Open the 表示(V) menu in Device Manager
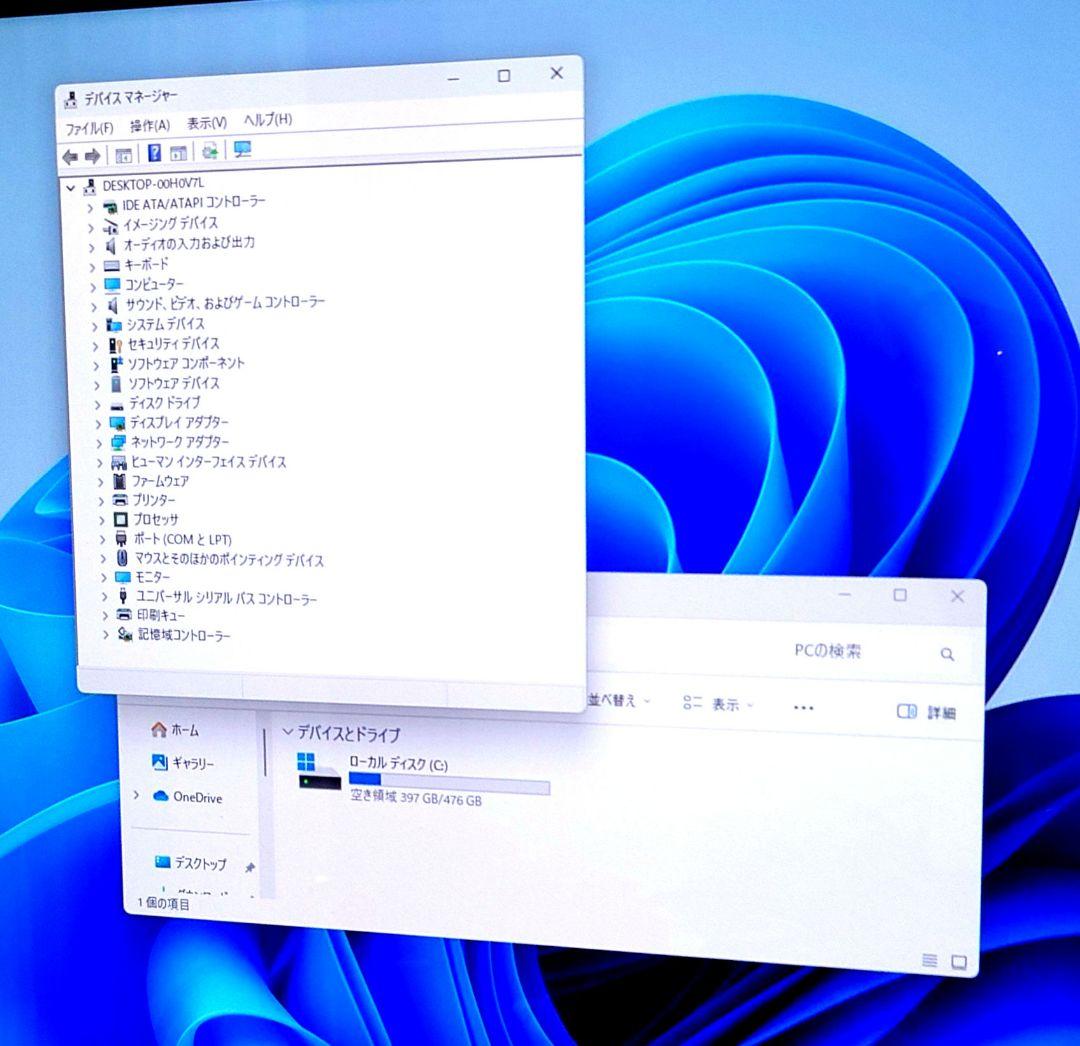The height and width of the screenshot is (1046, 1080). pyautogui.click(x=204, y=121)
